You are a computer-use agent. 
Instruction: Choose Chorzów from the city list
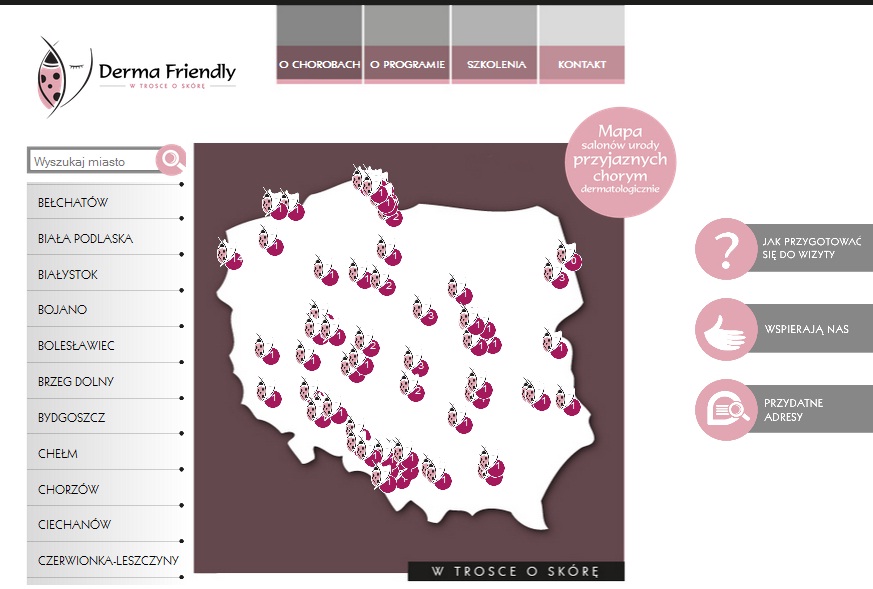pyautogui.click(x=68, y=489)
